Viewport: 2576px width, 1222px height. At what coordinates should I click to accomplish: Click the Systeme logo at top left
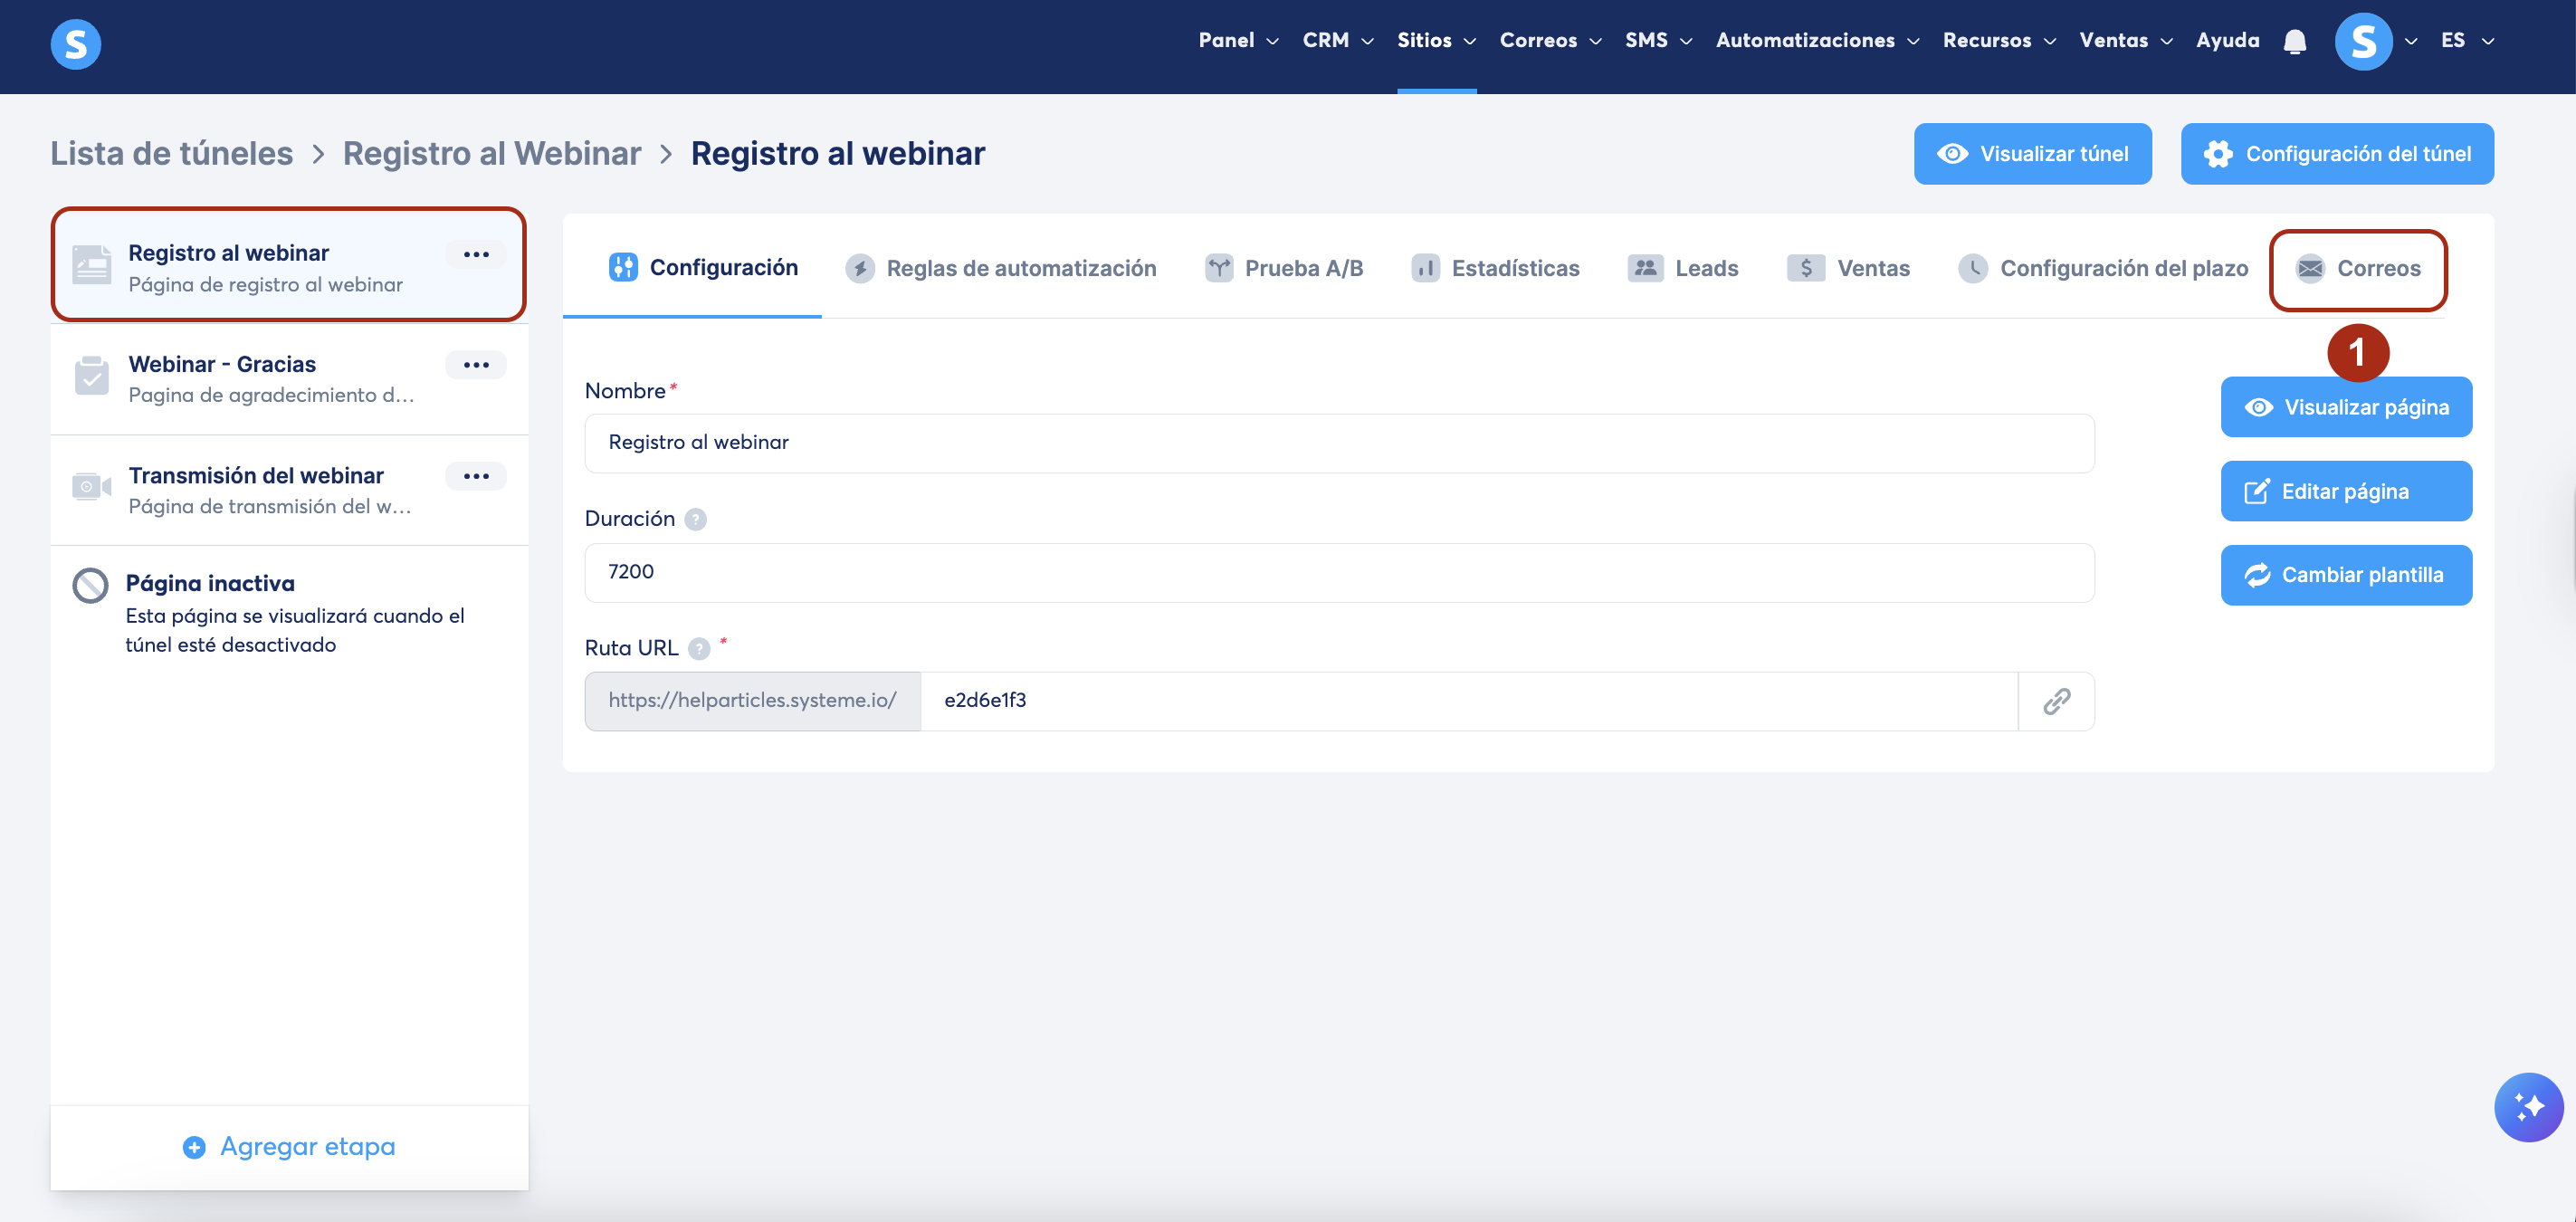(76, 44)
